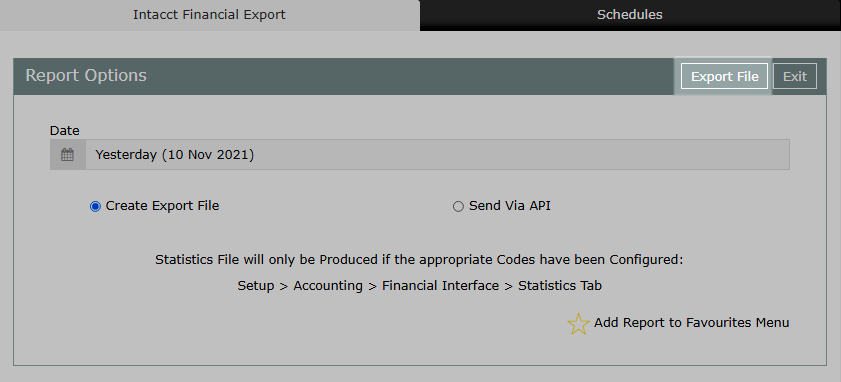Click the 'Statistics File will only be Produced' note
841x382 pixels.
pyautogui.click(x=419, y=260)
